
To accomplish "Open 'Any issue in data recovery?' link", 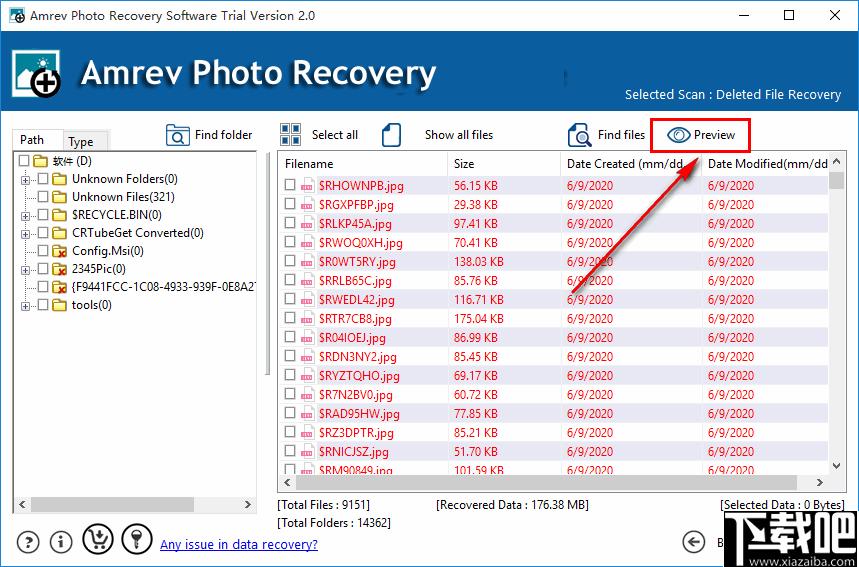I will tap(239, 544).
